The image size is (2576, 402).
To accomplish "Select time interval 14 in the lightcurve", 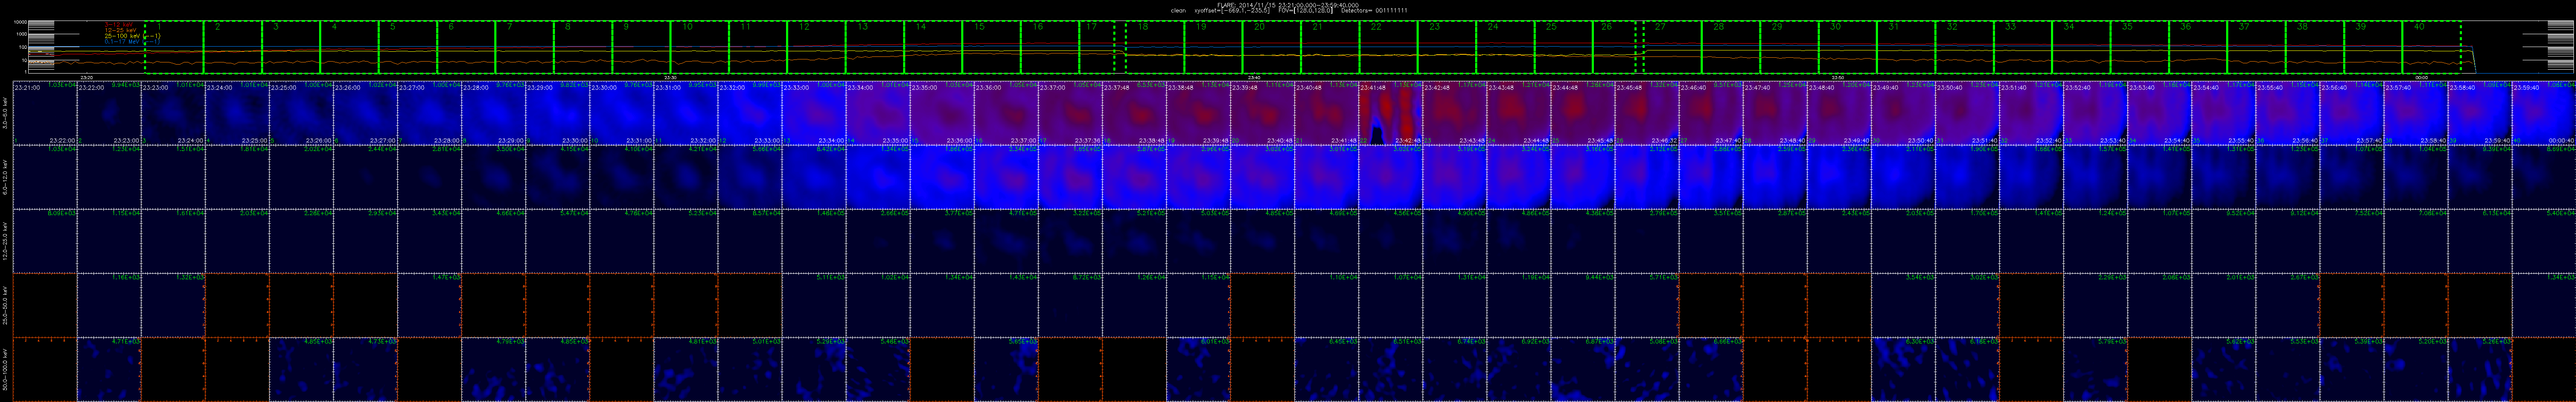I will (x=933, y=46).
